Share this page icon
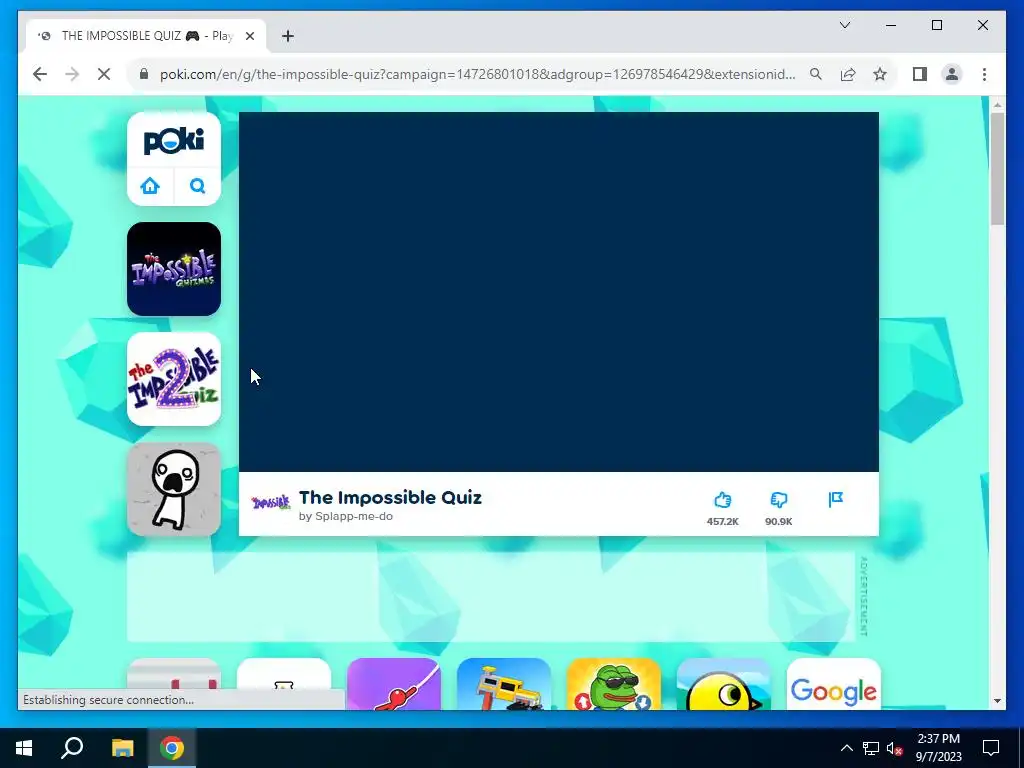This screenshot has width=1024, height=768. 848,74
